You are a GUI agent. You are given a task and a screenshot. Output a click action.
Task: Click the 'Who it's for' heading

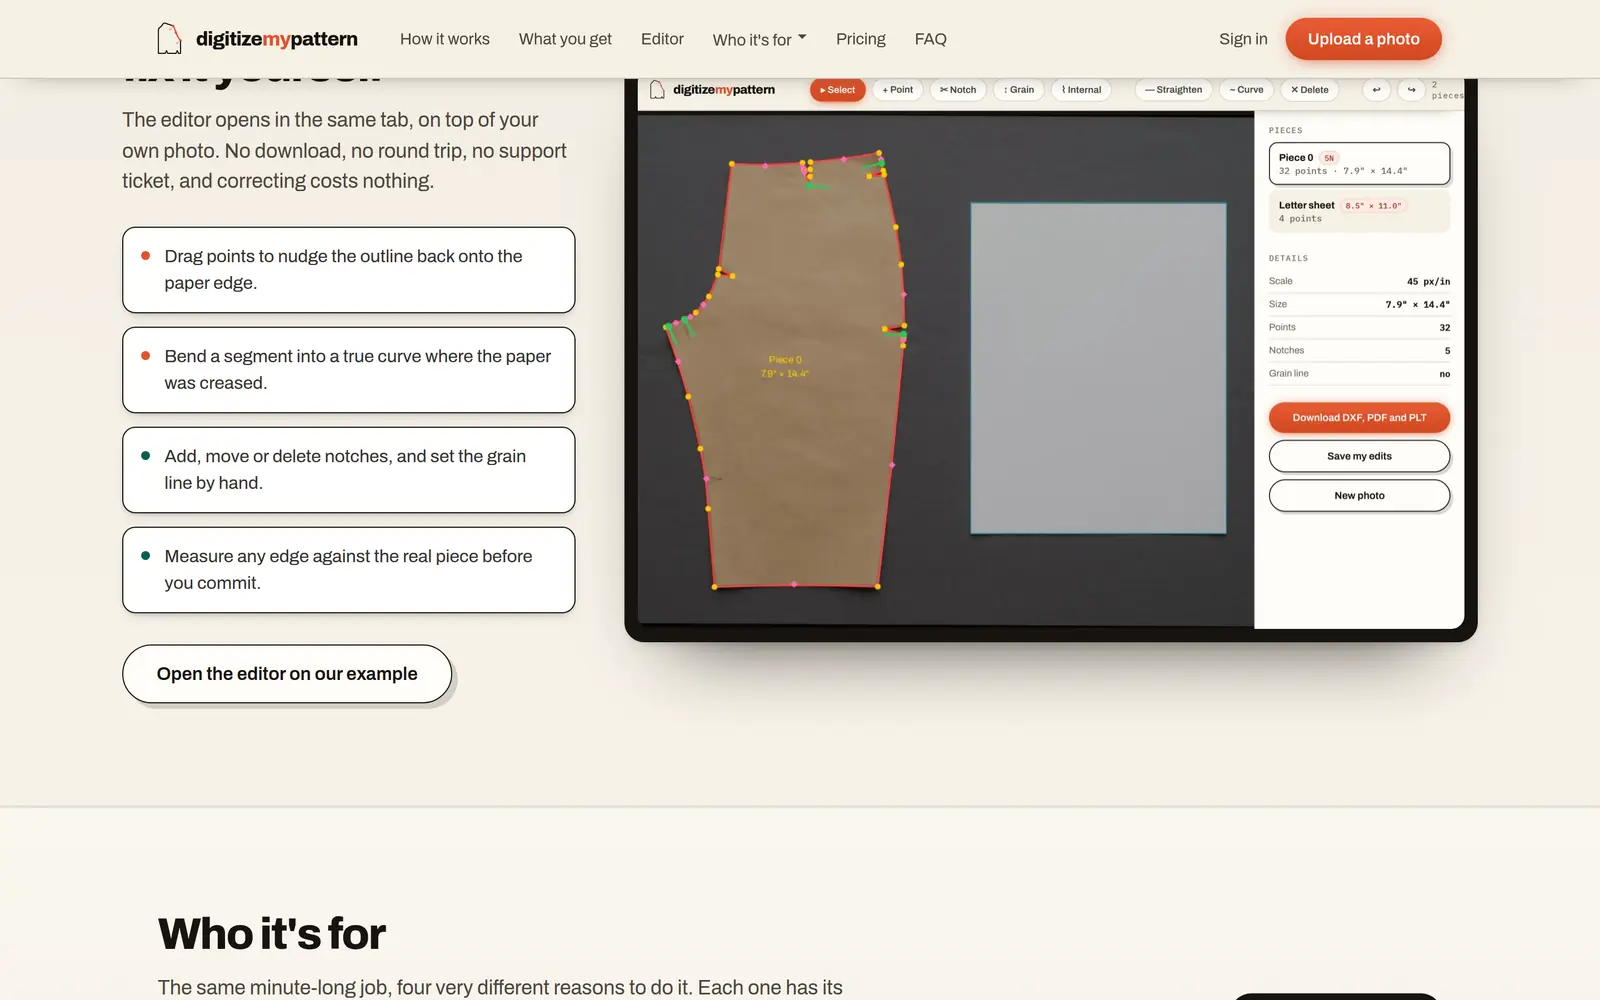click(x=272, y=934)
